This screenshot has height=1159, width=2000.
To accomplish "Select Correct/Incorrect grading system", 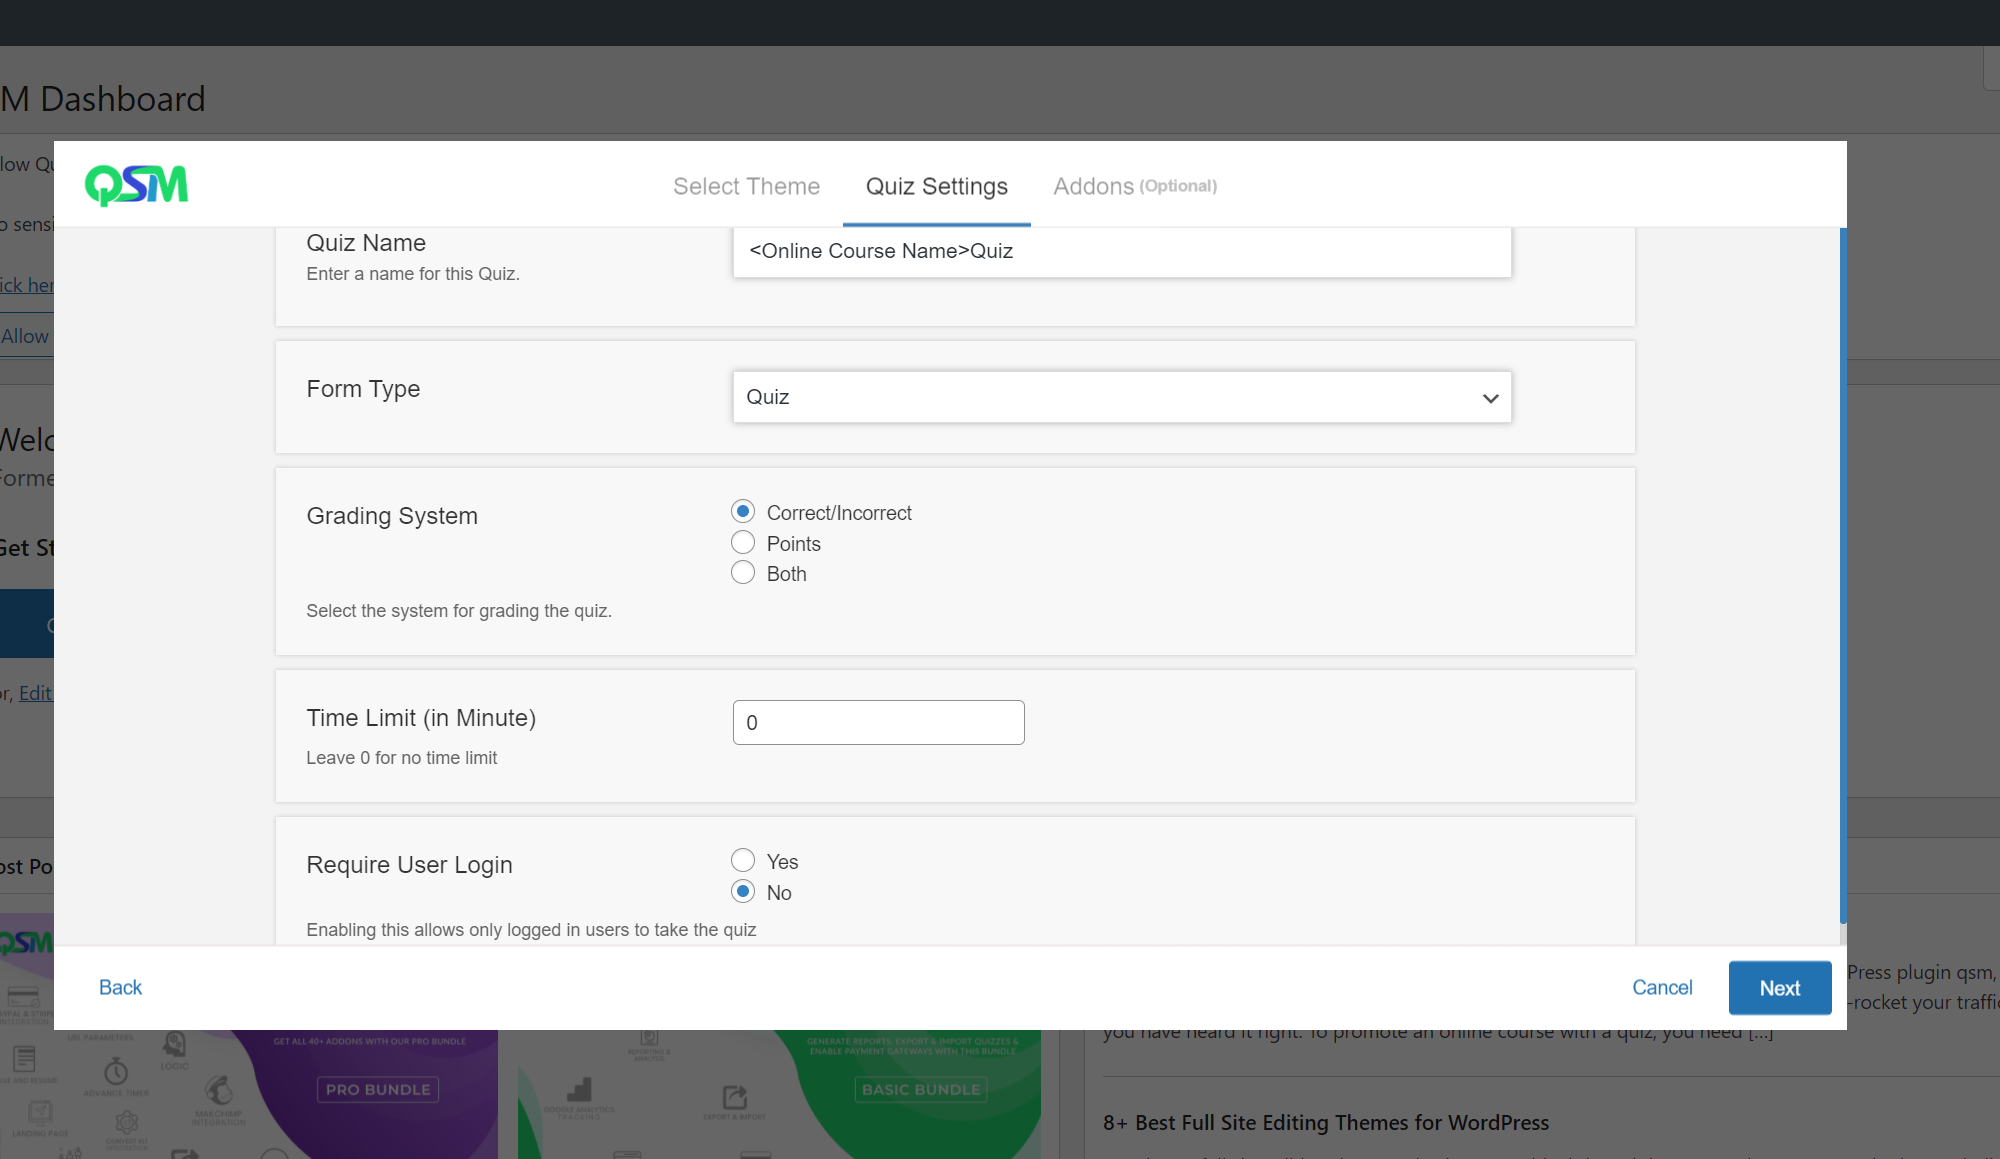I will click(x=743, y=512).
